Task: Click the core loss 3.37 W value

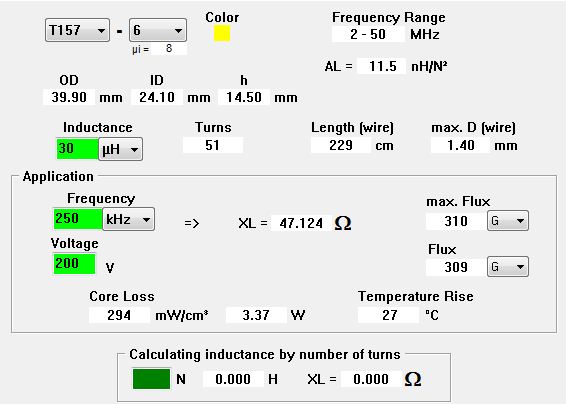Action: [x=256, y=315]
